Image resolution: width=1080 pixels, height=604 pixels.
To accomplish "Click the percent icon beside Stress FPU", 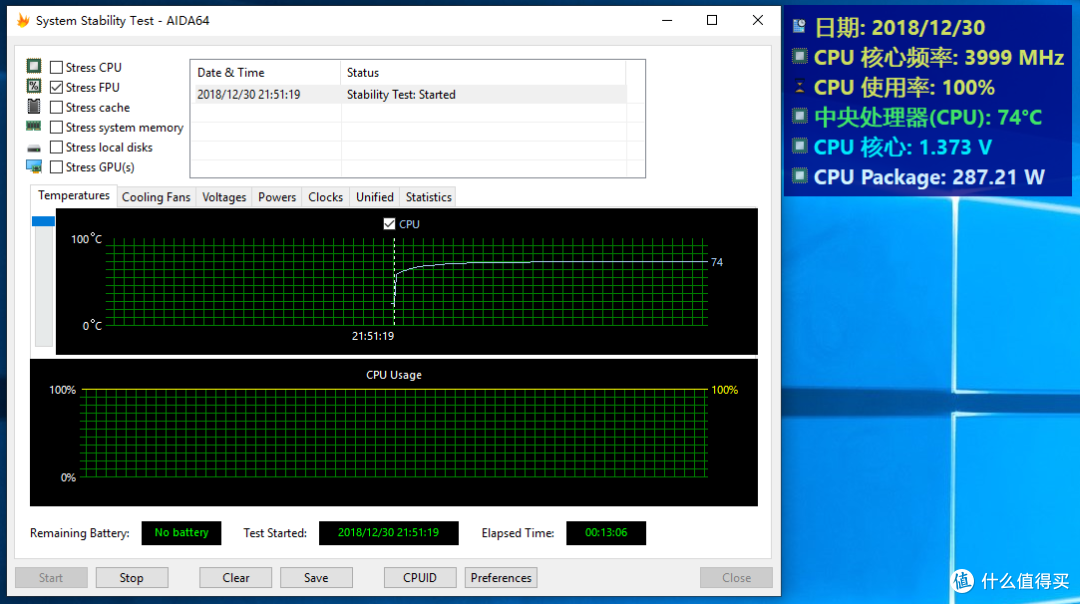I will tap(34, 86).
